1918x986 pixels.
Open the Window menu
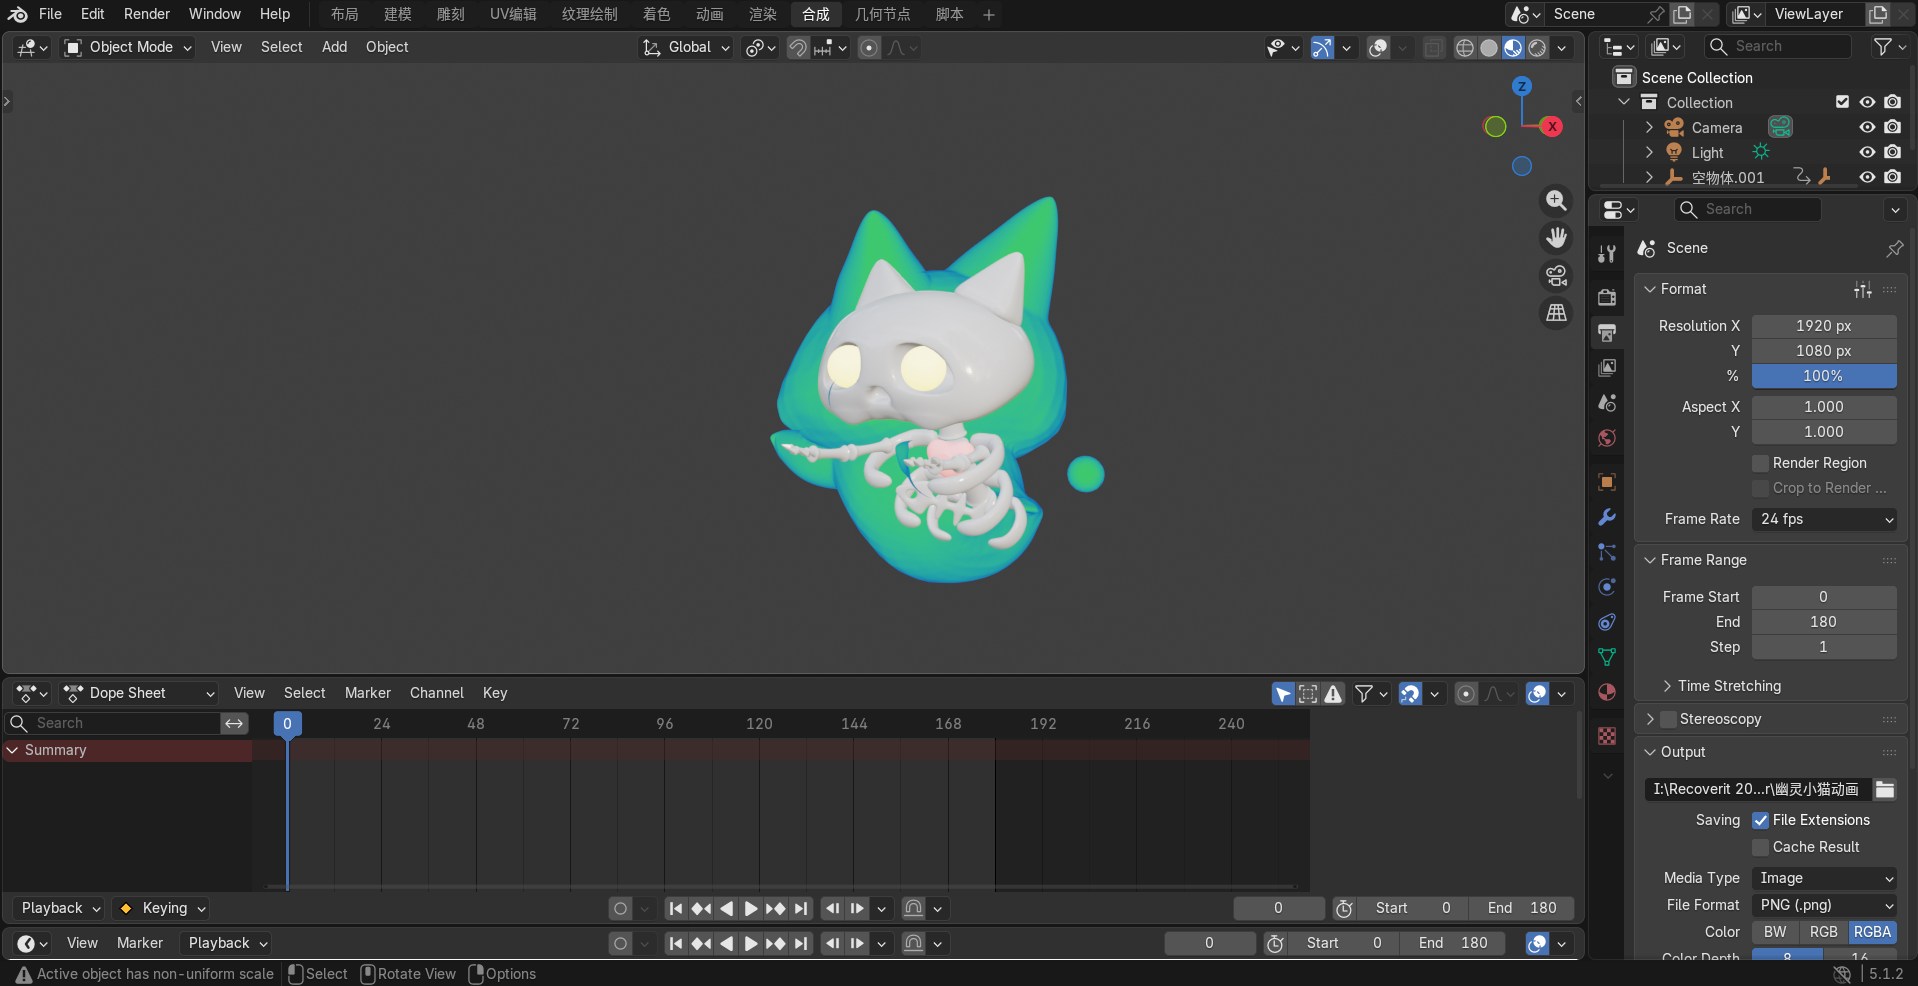point(215,14)
